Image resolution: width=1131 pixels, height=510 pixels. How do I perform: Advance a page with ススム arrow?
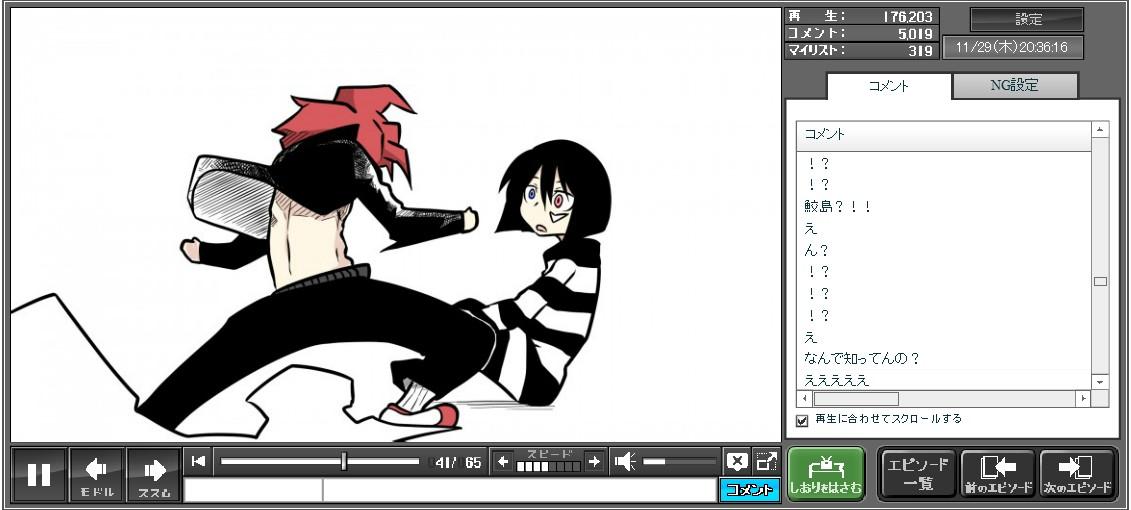click(x=154, y=475)
